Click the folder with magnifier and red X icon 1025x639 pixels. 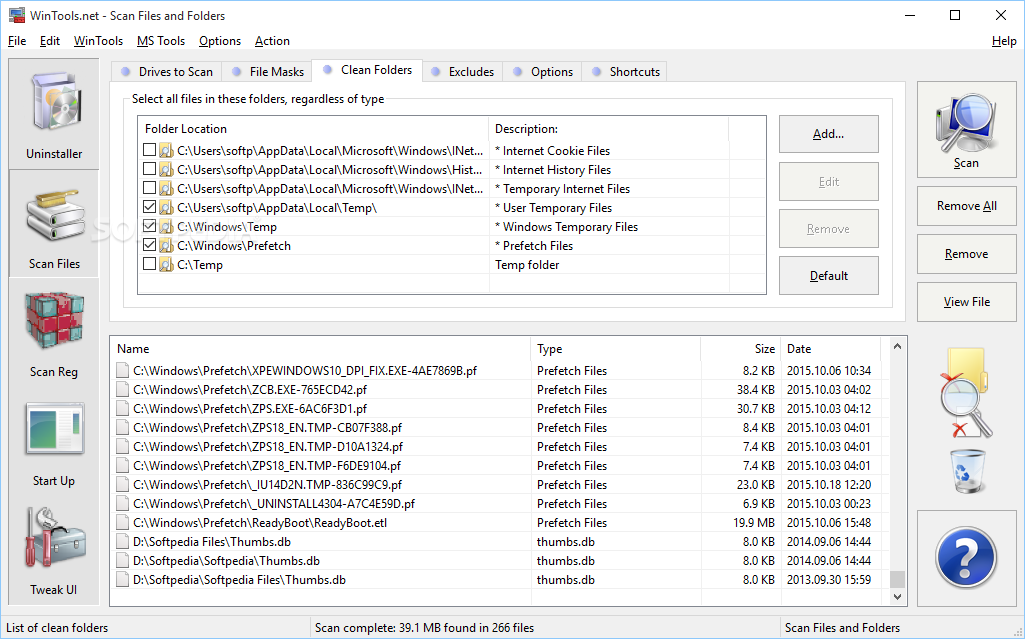pos(966,393)
